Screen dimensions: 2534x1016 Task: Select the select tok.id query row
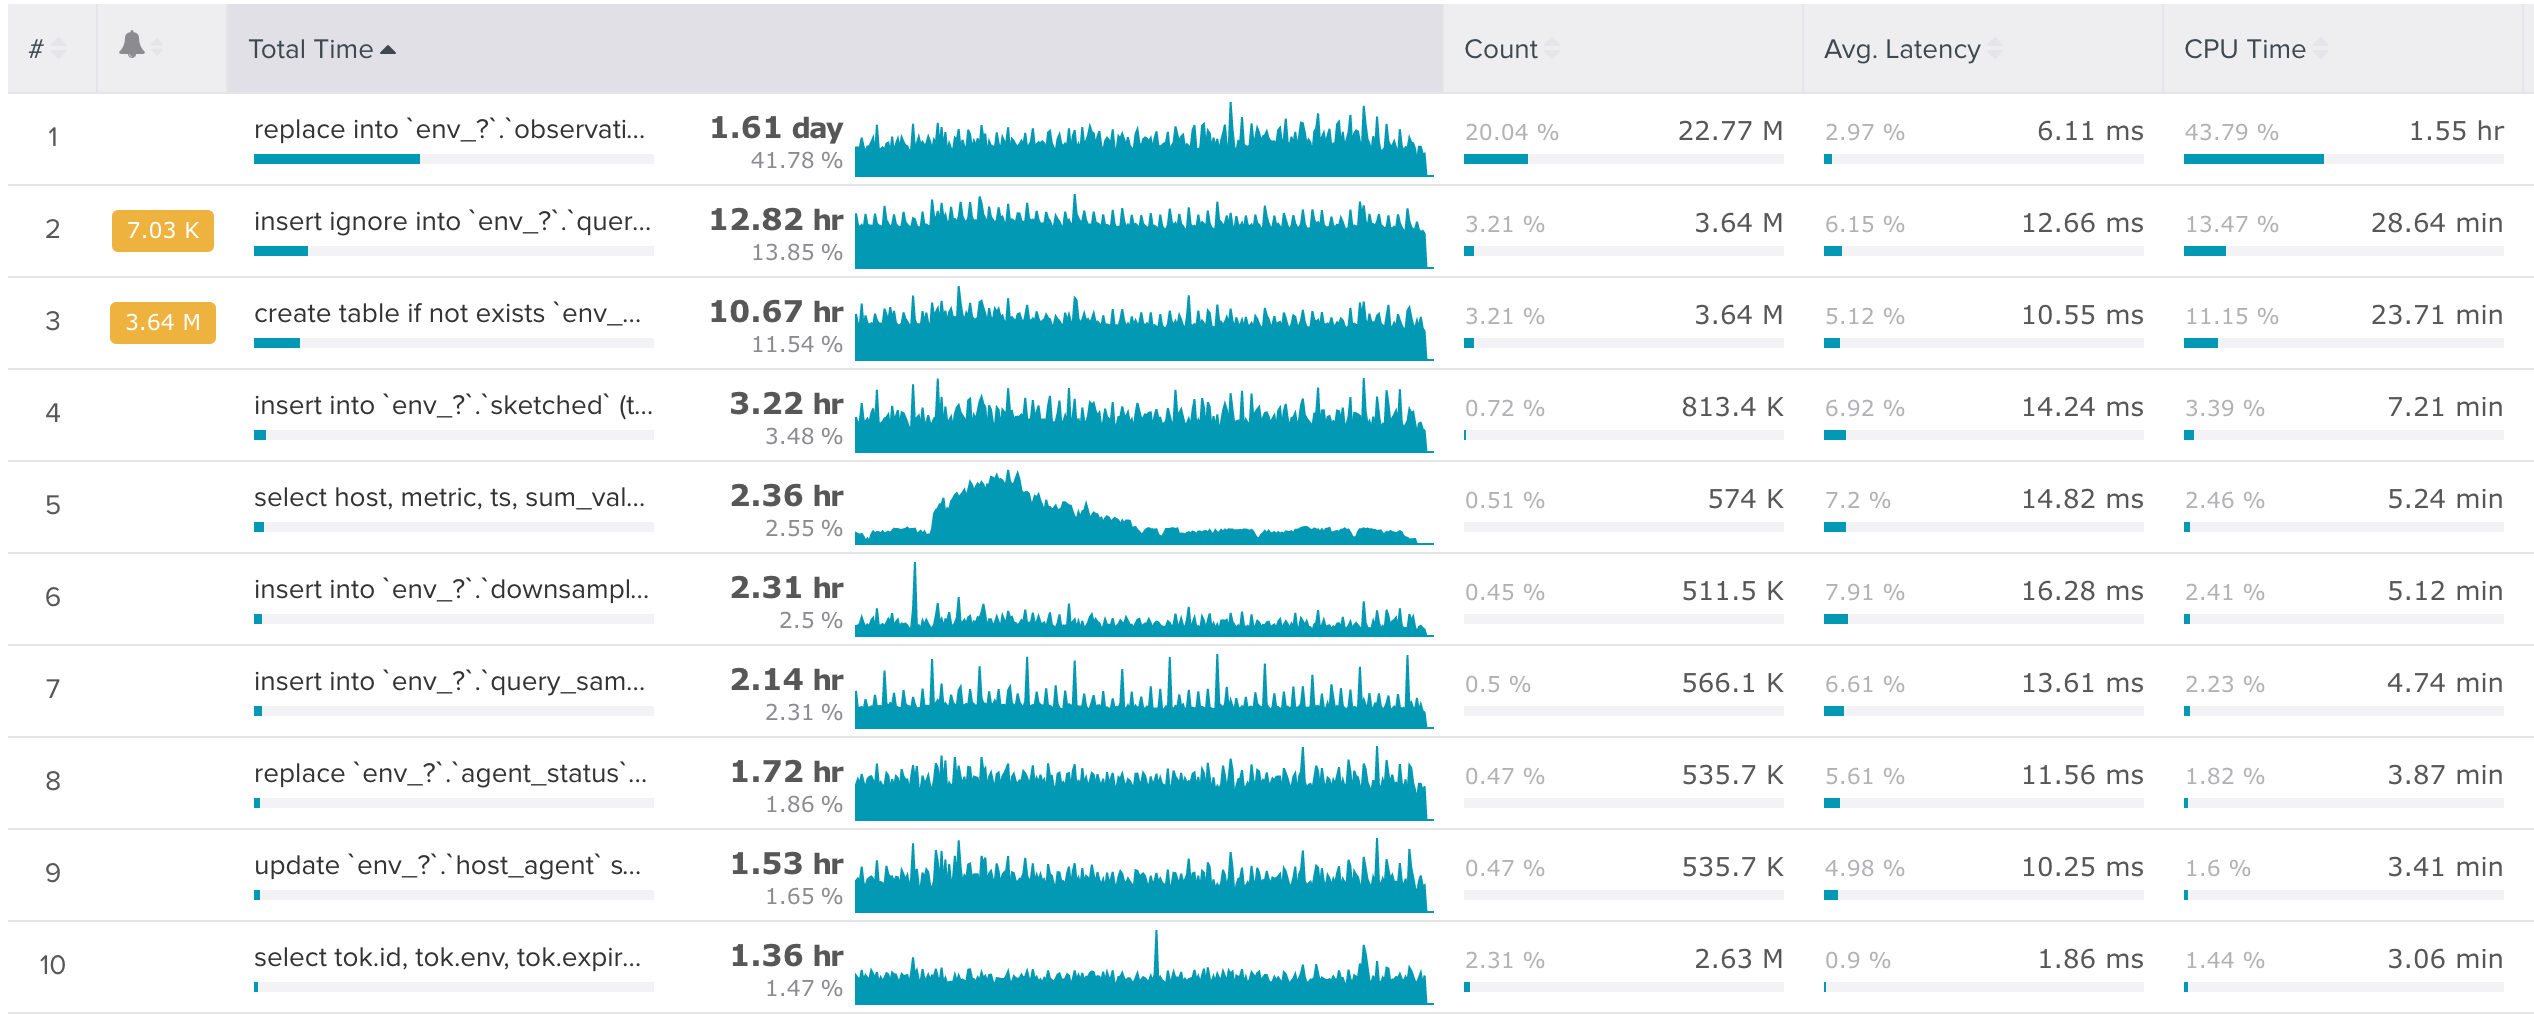(x=447, y=958)
